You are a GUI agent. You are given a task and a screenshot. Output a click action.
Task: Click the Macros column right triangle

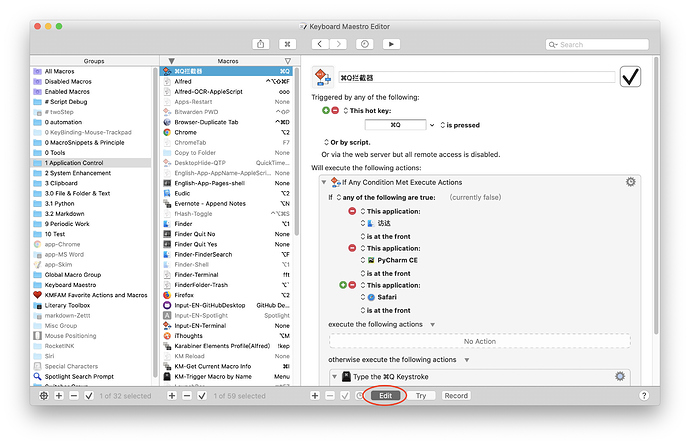click(x=288, y=61)
